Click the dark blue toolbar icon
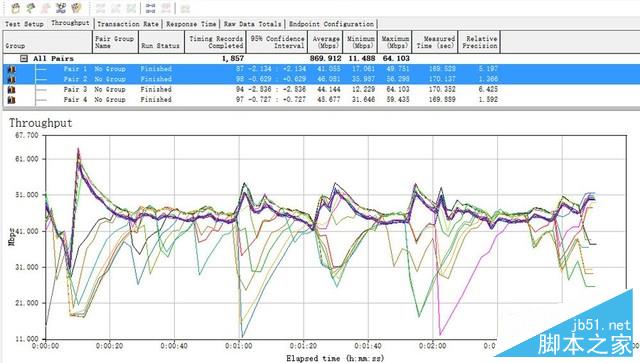 tap(61, 8)
